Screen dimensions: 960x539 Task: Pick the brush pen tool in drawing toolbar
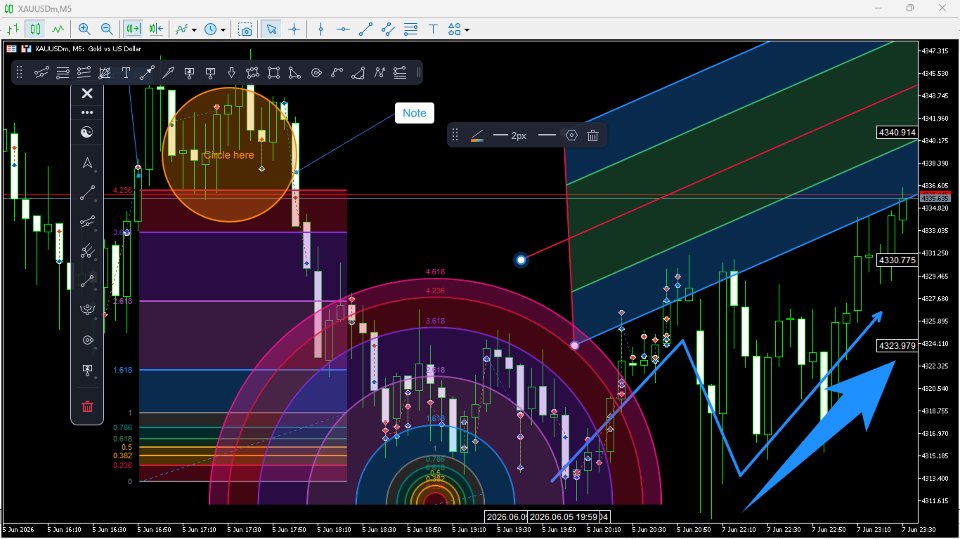168,73
